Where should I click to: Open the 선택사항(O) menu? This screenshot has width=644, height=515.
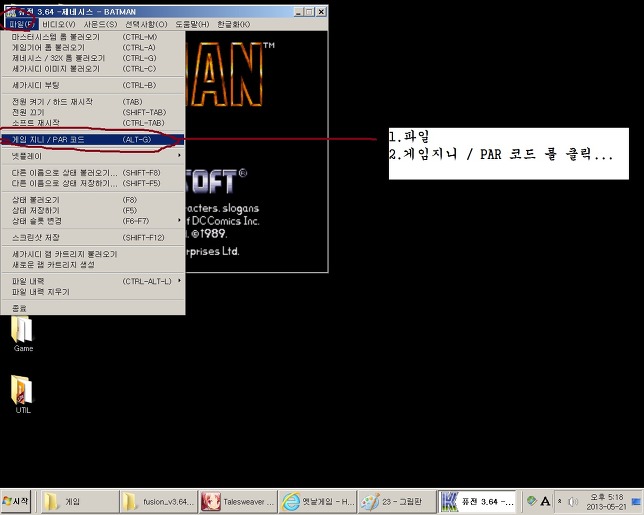click(146, 24)
